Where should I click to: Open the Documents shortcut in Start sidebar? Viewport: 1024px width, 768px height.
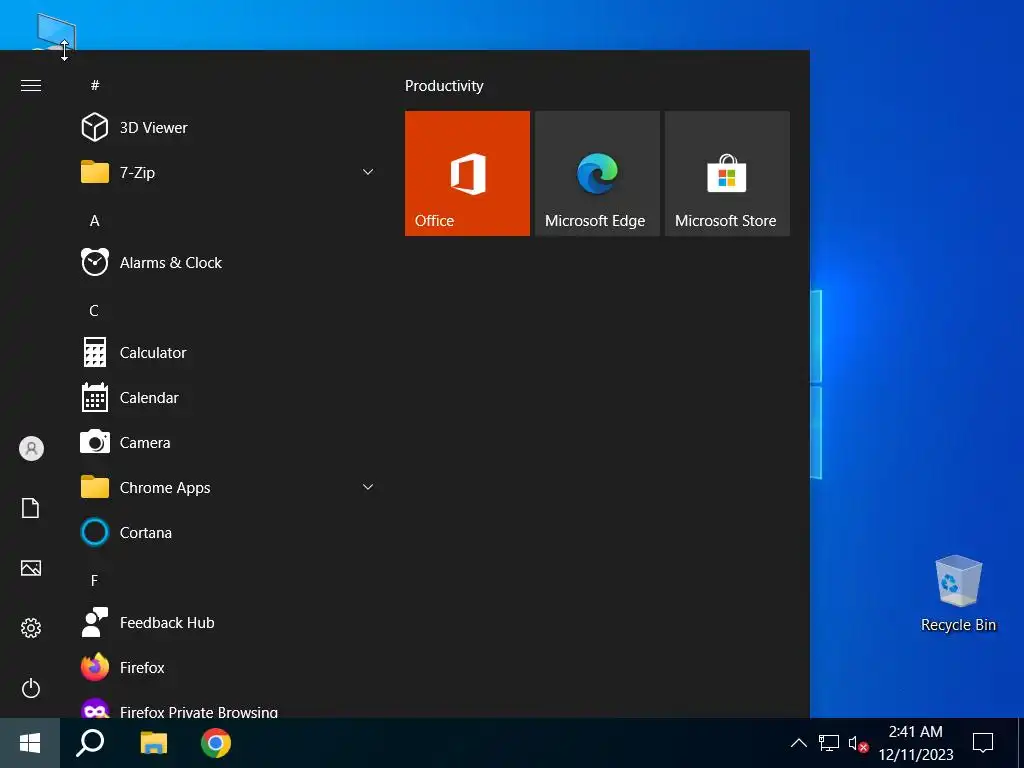click(x=31, y=508)
